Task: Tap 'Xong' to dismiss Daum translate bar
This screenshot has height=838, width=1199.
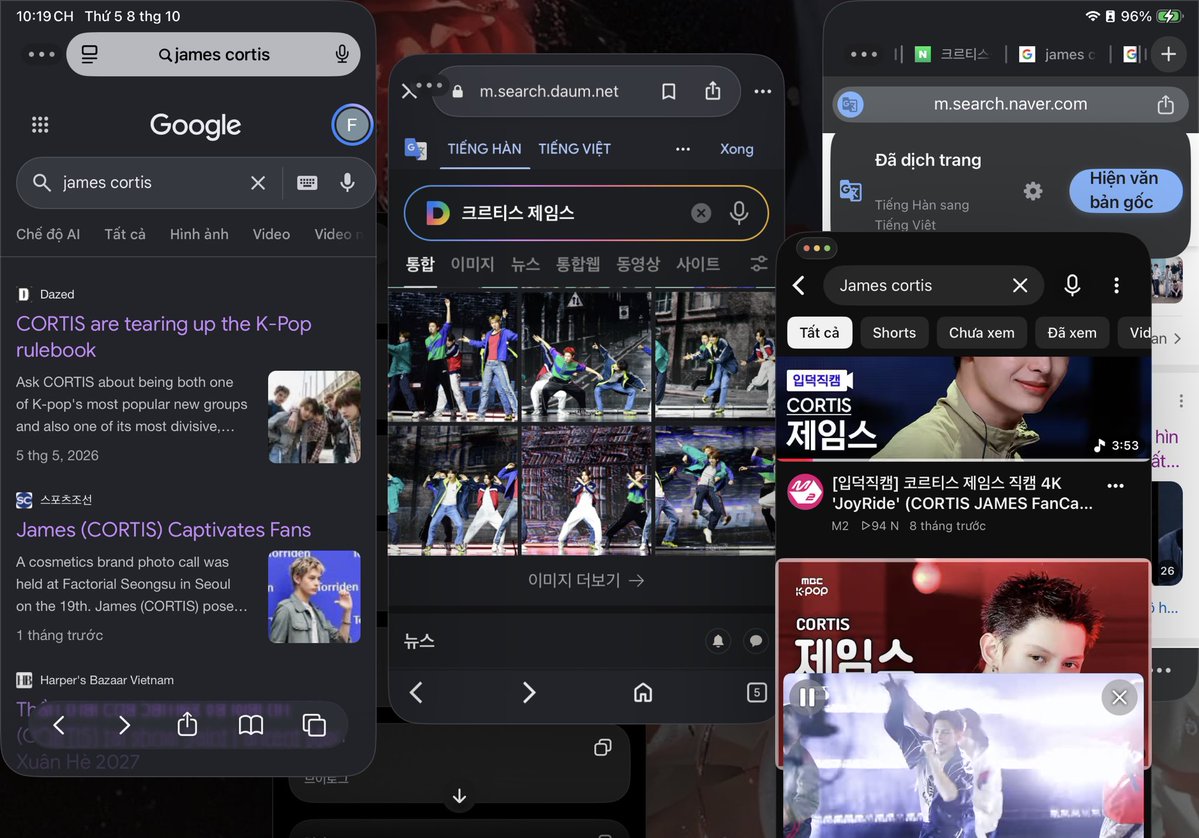Action: point(736,149)
